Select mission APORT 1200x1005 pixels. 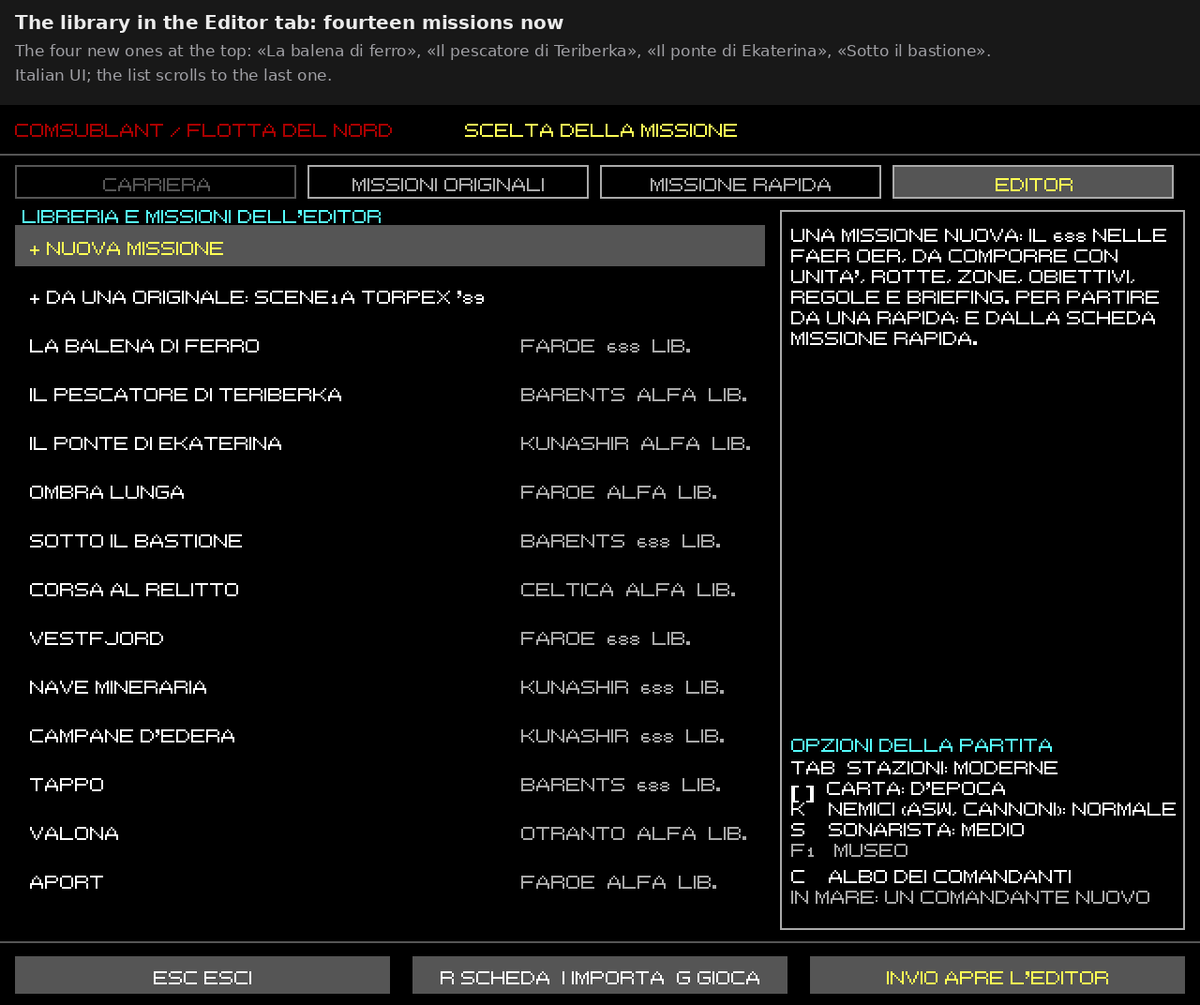pyautogui.click(x=390, y=882)
